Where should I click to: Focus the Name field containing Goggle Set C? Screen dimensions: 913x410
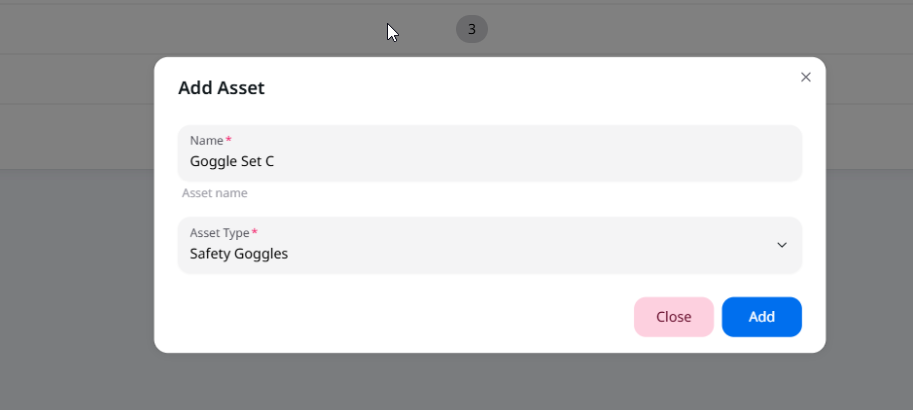(490, 153)
